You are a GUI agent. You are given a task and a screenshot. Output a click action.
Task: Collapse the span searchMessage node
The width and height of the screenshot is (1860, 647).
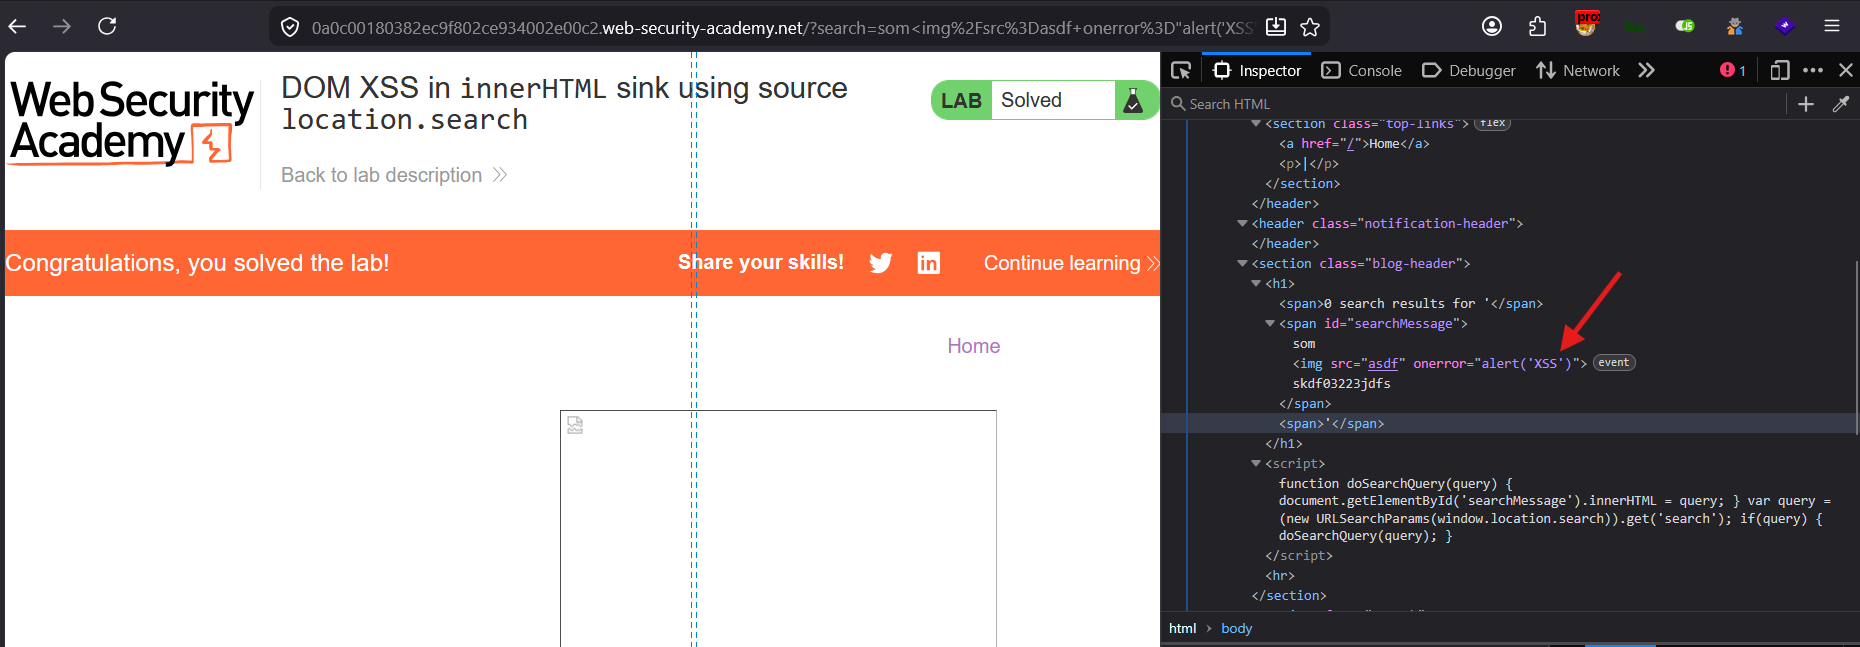point(1270,324)
